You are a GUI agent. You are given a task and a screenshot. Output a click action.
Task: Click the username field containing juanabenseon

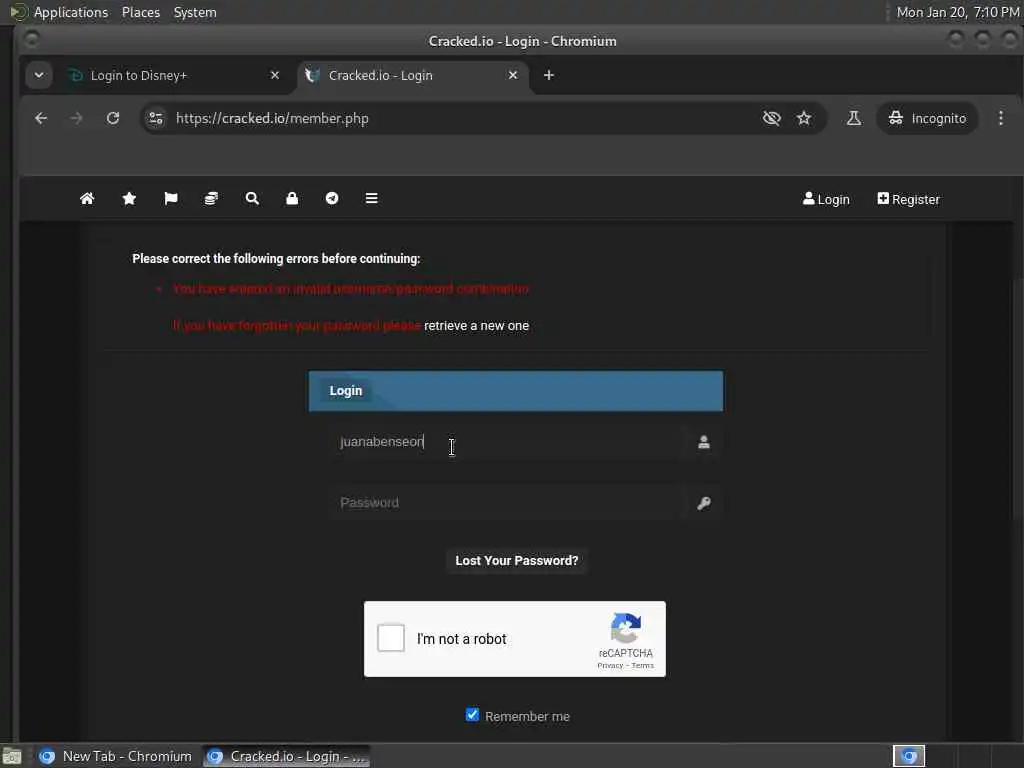pyautogui.click(x=506, y=442)
